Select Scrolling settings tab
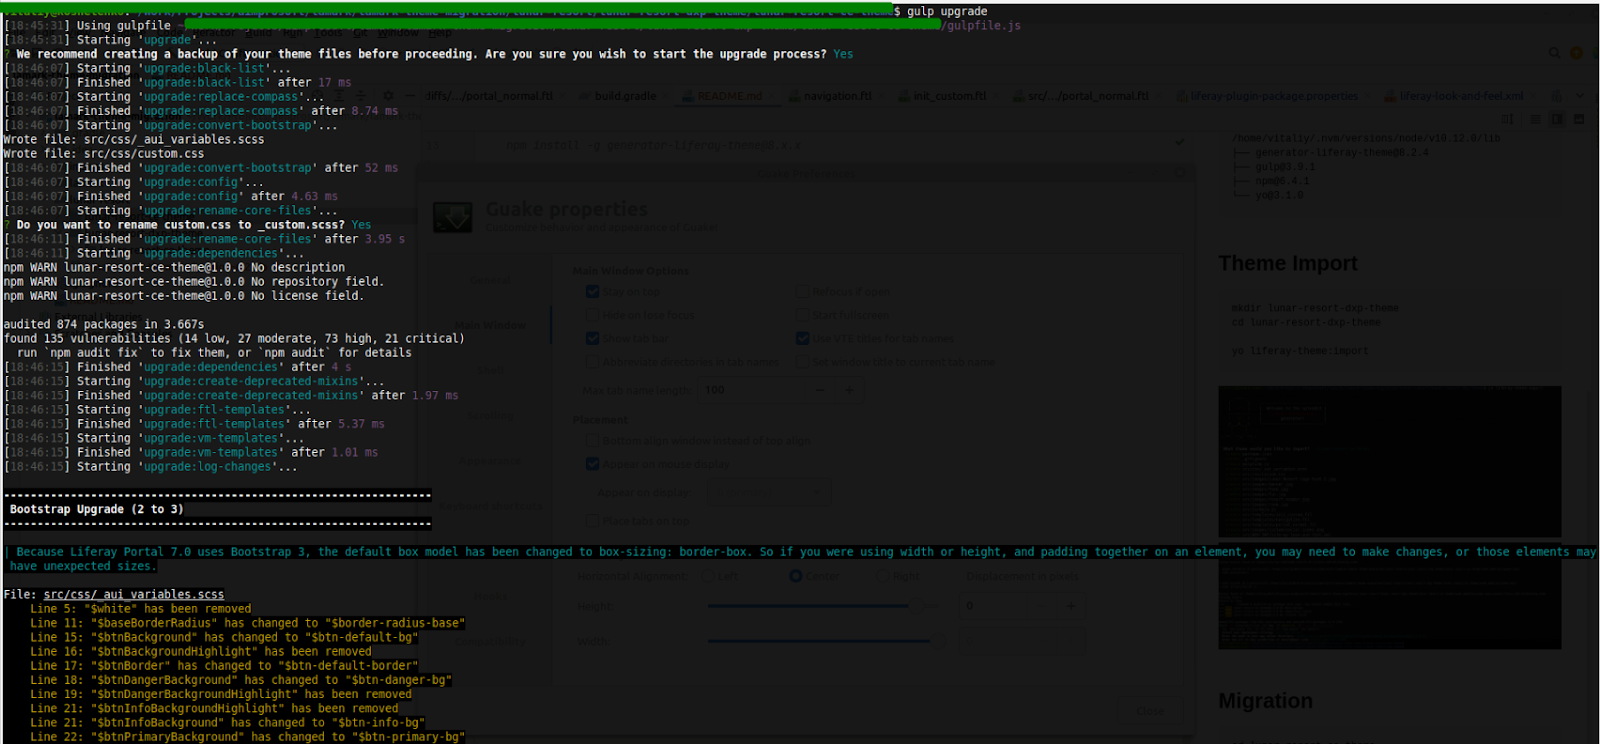Image resolution: width=1600 pixels, height=744 pixels. coord(490,415)
